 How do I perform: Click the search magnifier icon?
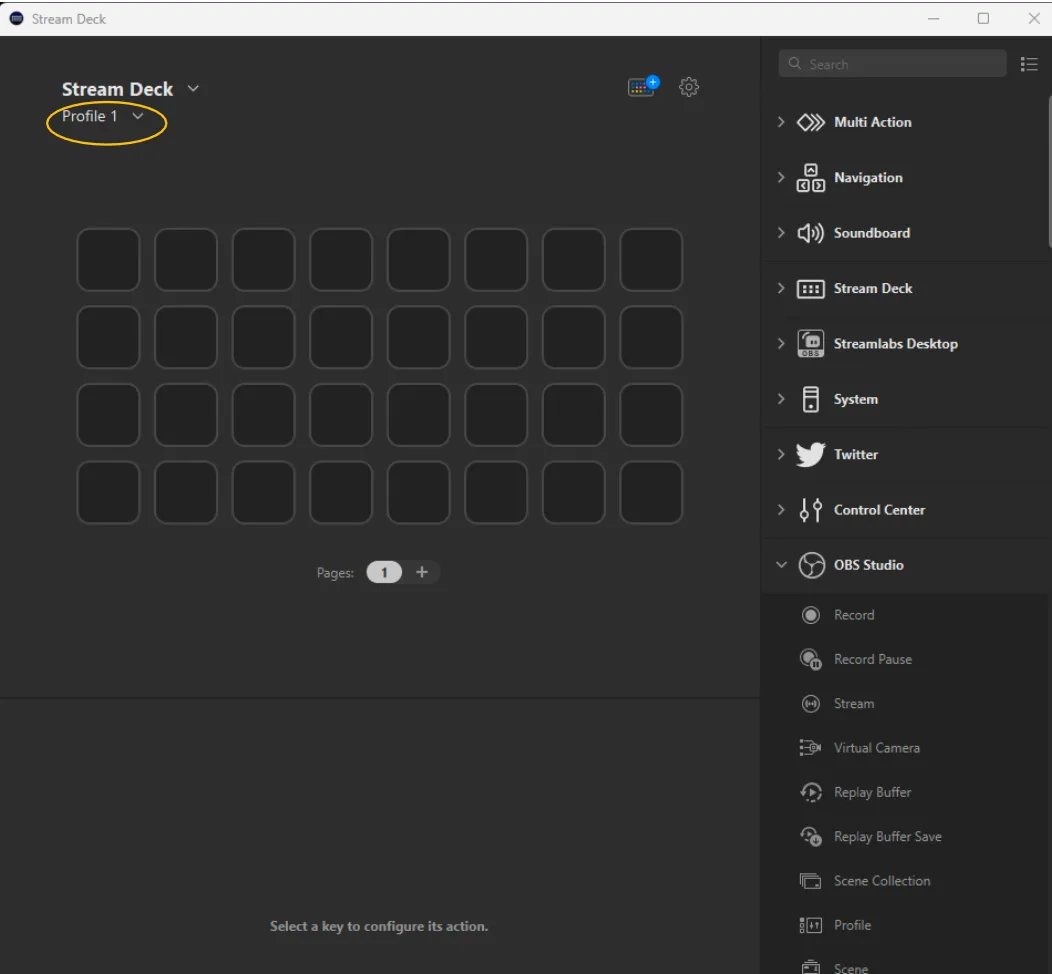[794, 64]
